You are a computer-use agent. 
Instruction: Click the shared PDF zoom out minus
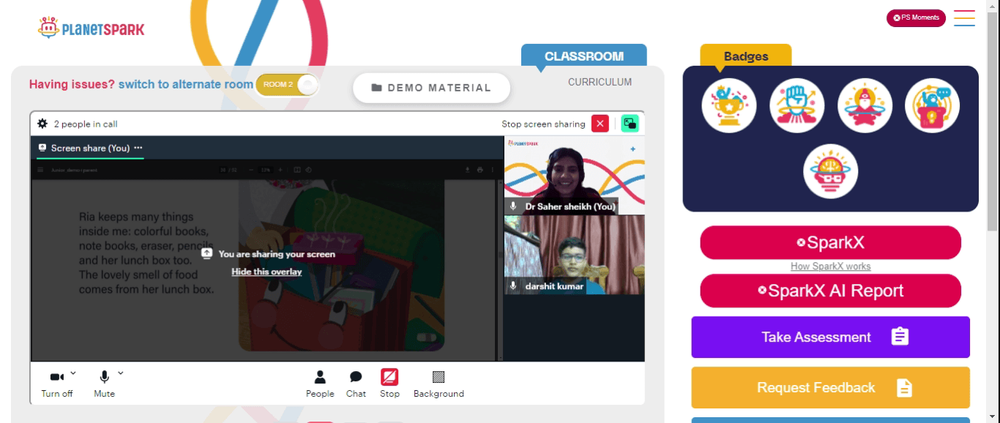(251, 170)
